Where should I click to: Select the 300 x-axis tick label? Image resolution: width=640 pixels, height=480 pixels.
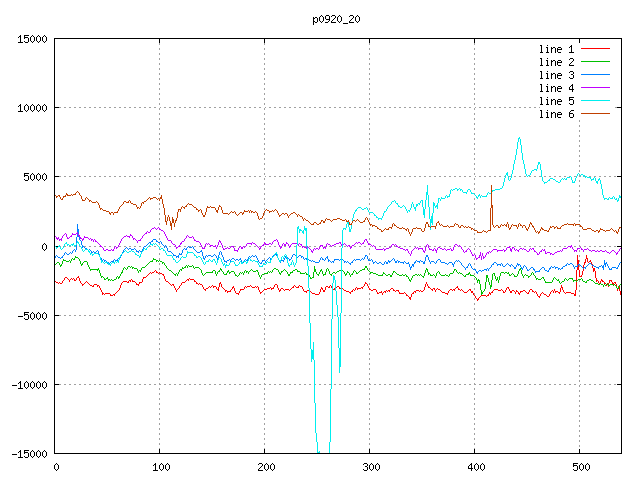coord(370,467)
